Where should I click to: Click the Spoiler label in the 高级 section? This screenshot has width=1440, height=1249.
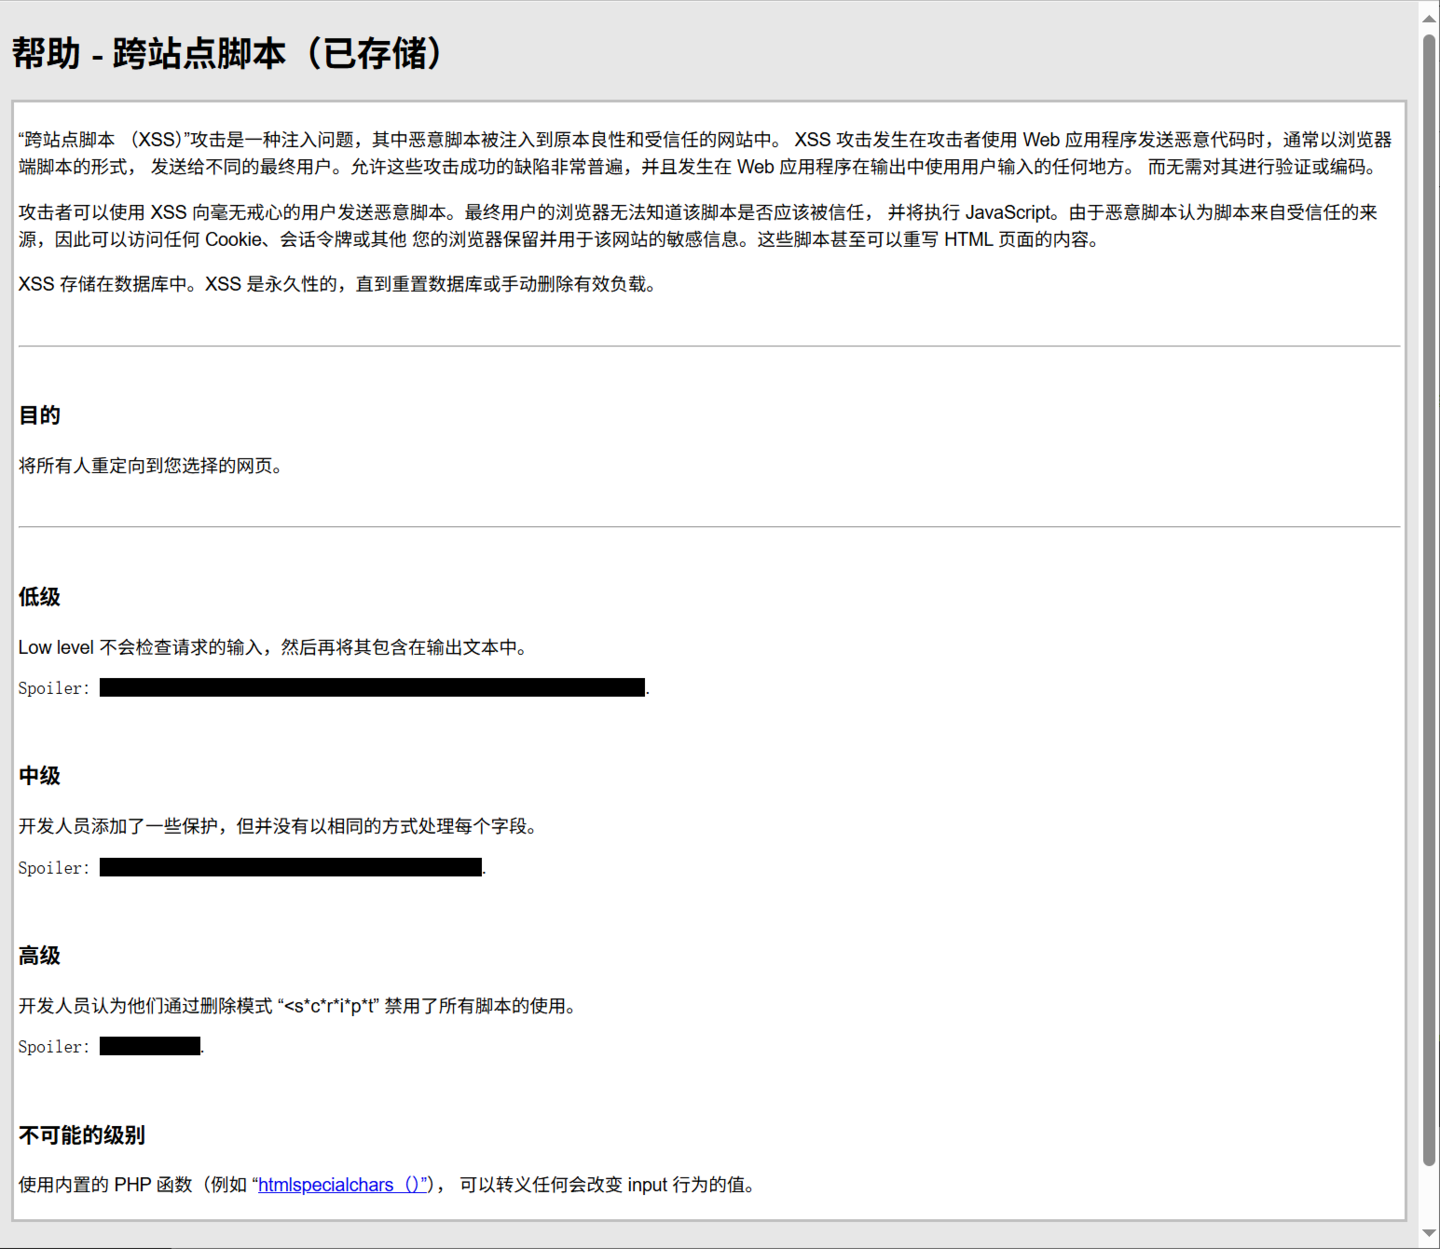[x=54, y=1047]
